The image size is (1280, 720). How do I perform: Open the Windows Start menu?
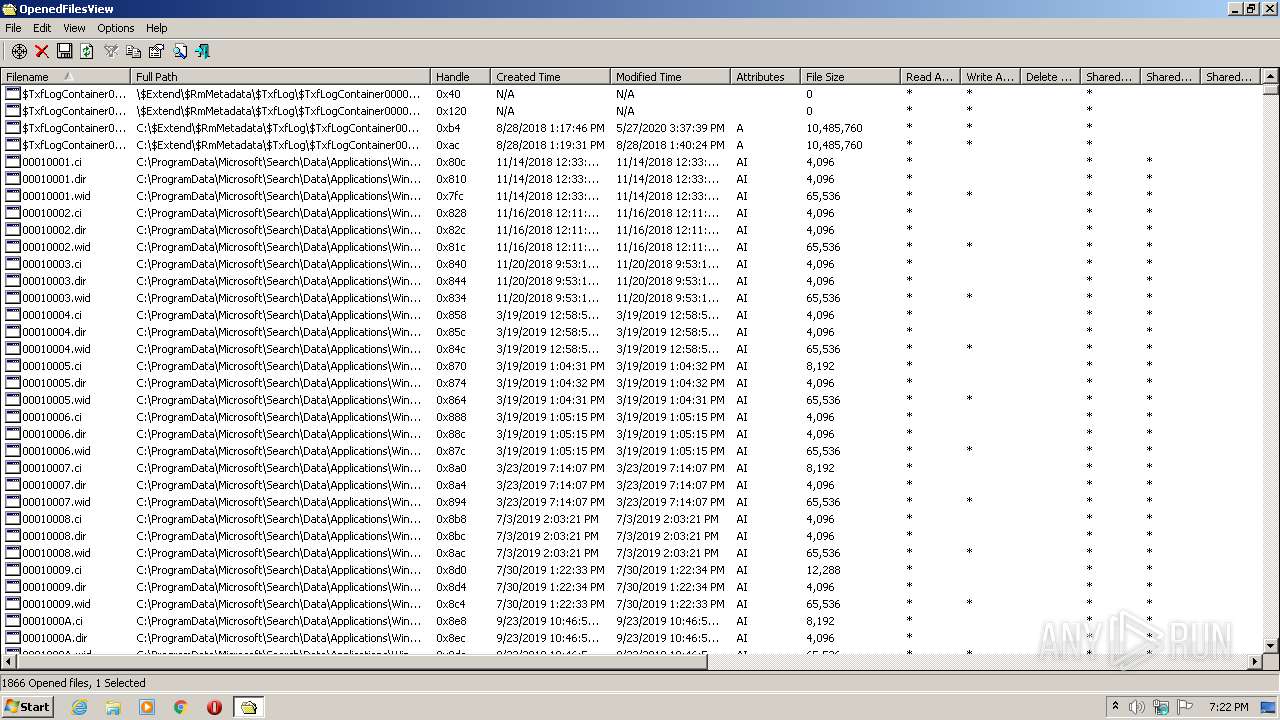[x=27, y=706]
